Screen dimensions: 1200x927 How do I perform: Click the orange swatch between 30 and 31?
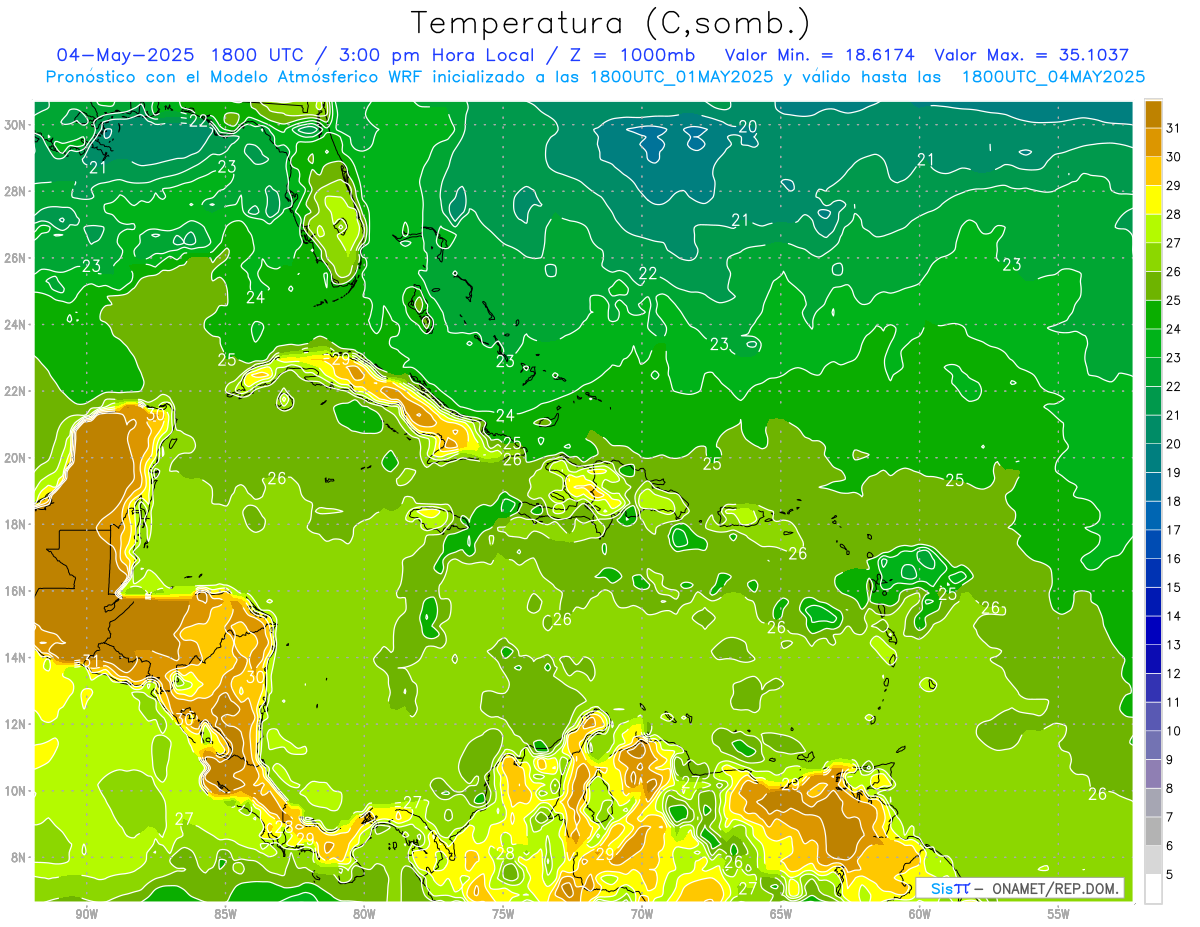(x=1153, y=143)
